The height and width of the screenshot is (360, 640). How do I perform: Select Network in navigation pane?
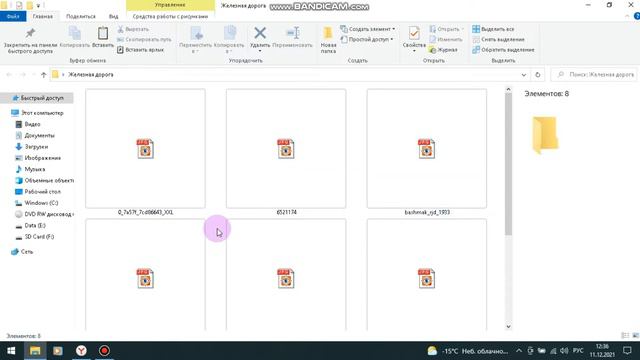22,252
